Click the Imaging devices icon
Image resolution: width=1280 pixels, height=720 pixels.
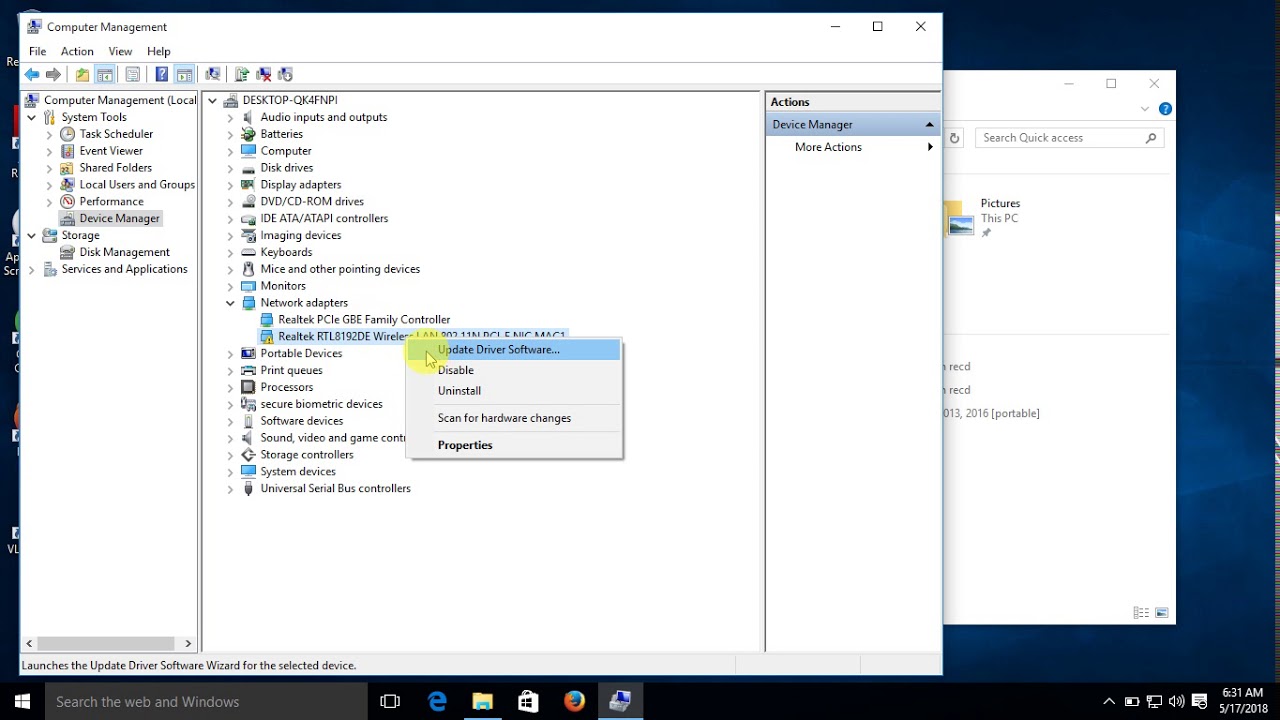248,235
